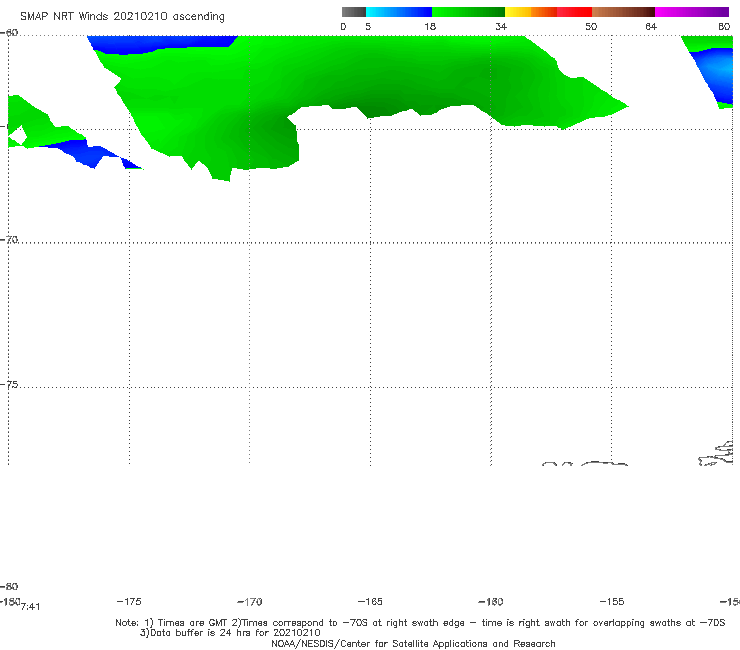Click the green segment of the color bar

pyautogui.click(x=468, y=12)
